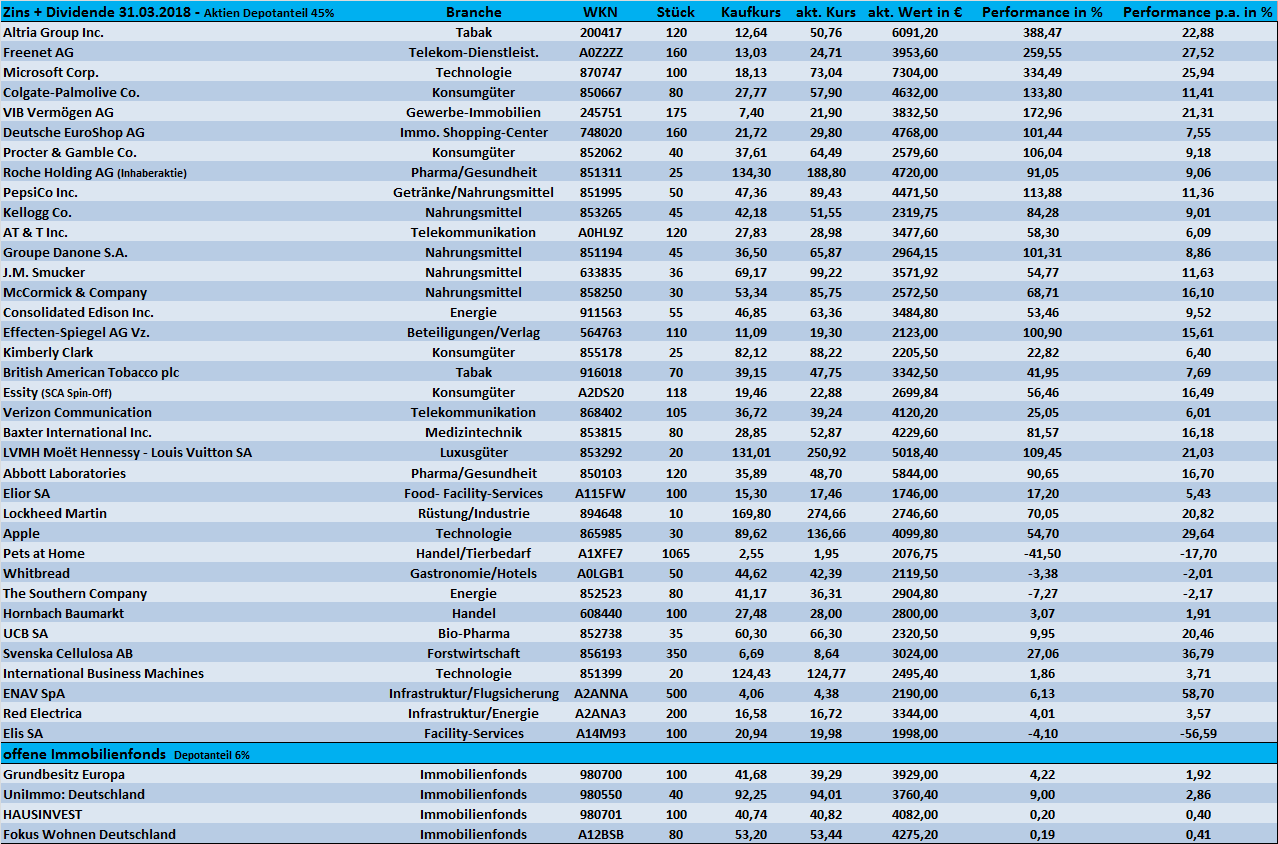Click the 7304,00 value for Microsoft

pos(915,72)
